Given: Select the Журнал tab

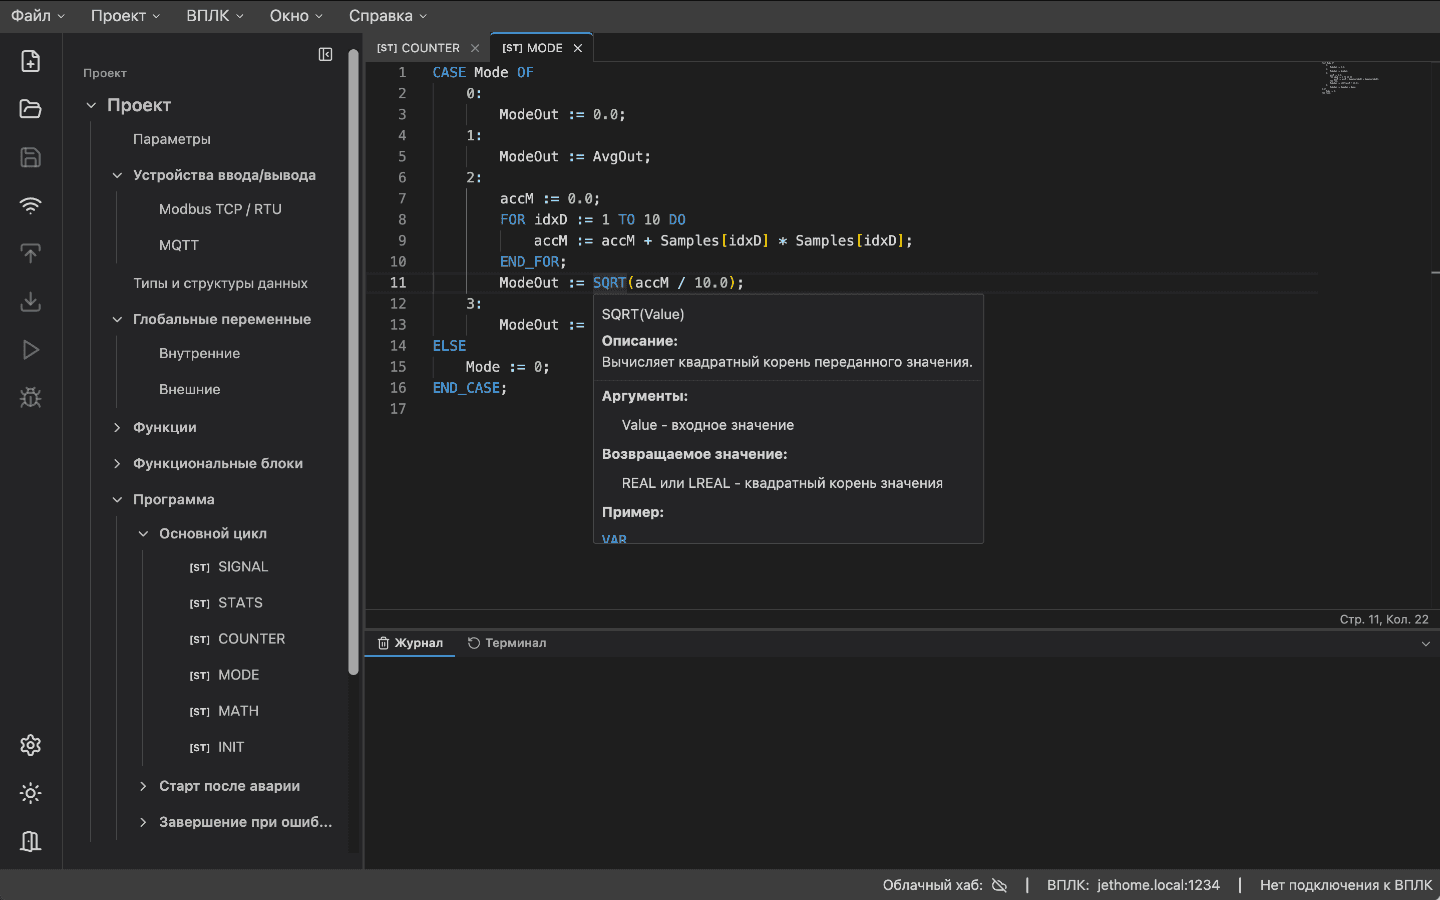Looking at the screenshot, I should pyautogui.click(x=410, y=643).
